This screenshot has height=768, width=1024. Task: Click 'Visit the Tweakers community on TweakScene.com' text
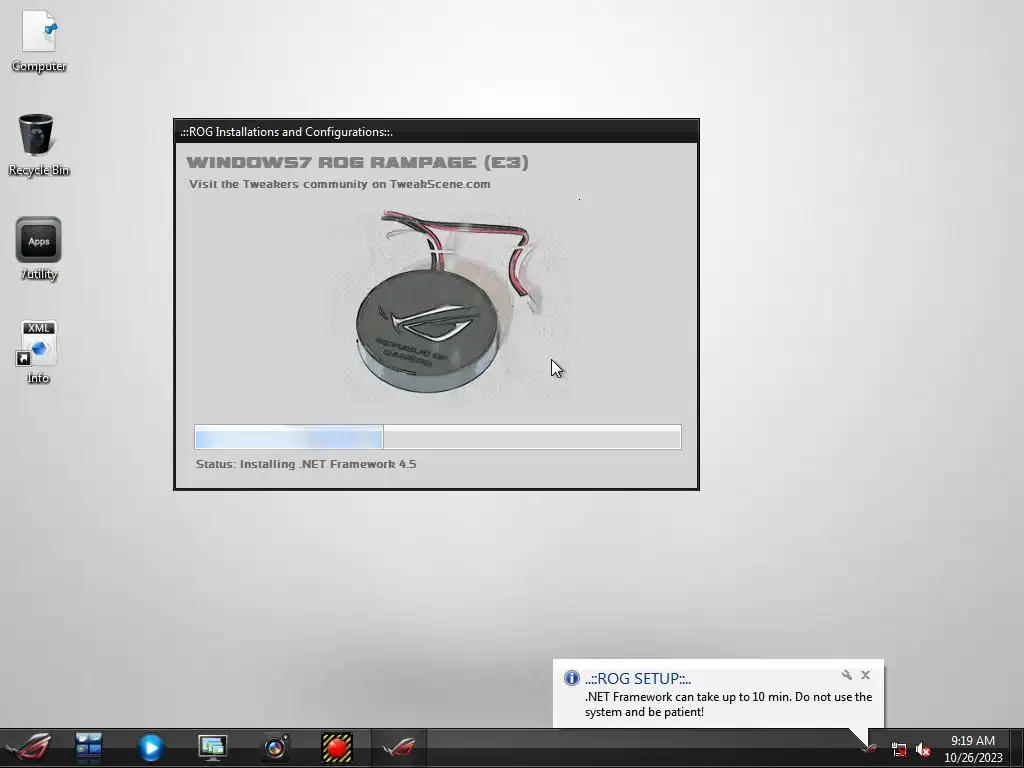click(x=340, y=184)
